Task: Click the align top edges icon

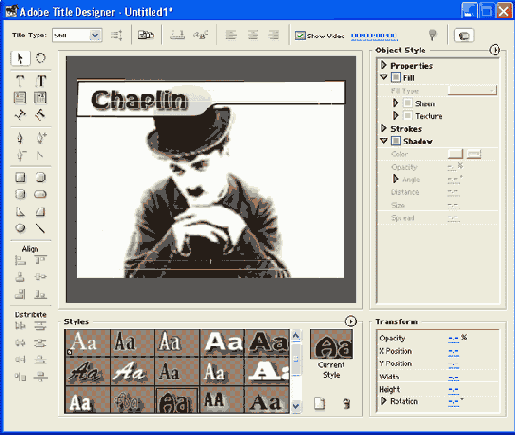Action: click(41, 260)
